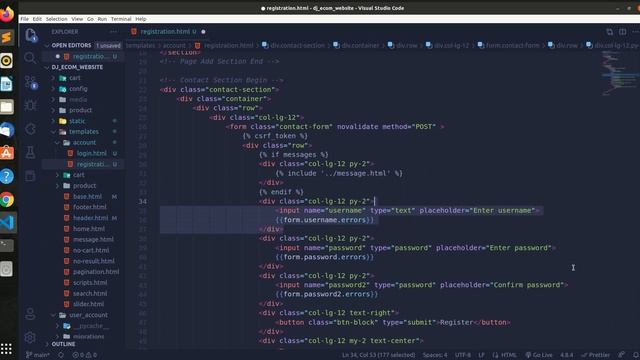
Task: Click Spaces: 4 indentation setting
Action: 435,355
